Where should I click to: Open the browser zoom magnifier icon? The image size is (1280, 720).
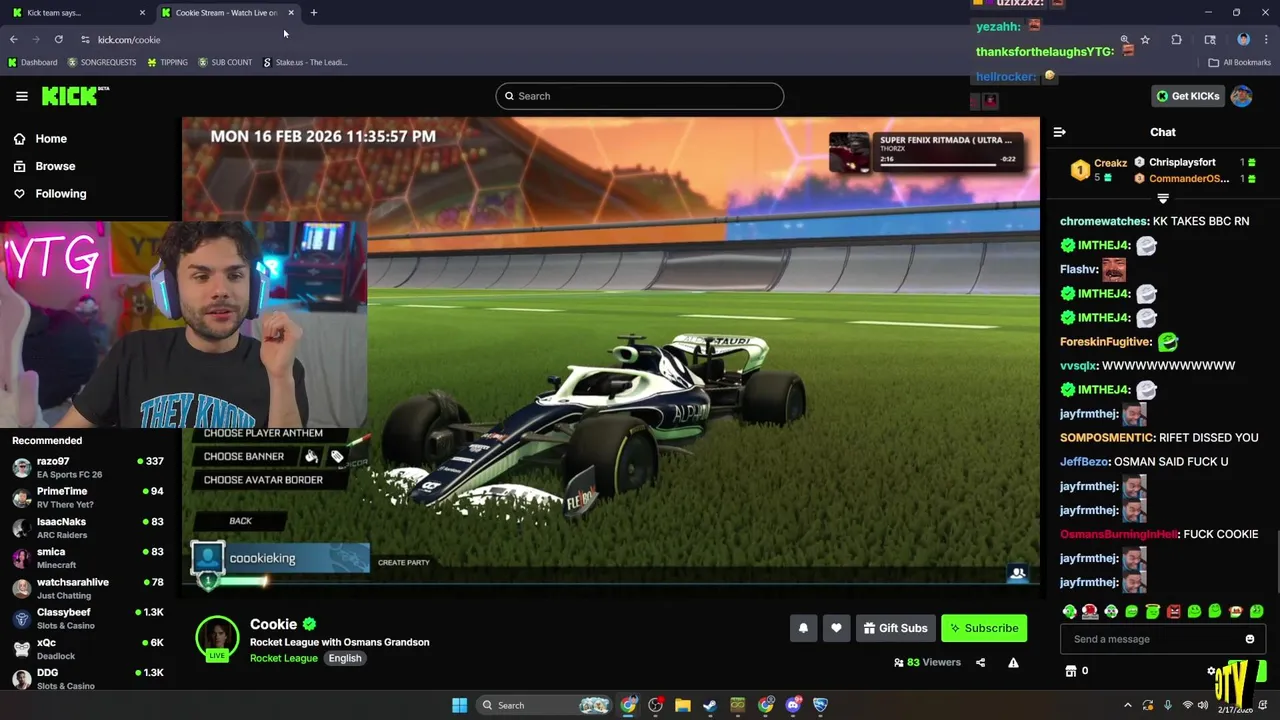tap(1125, 40)
